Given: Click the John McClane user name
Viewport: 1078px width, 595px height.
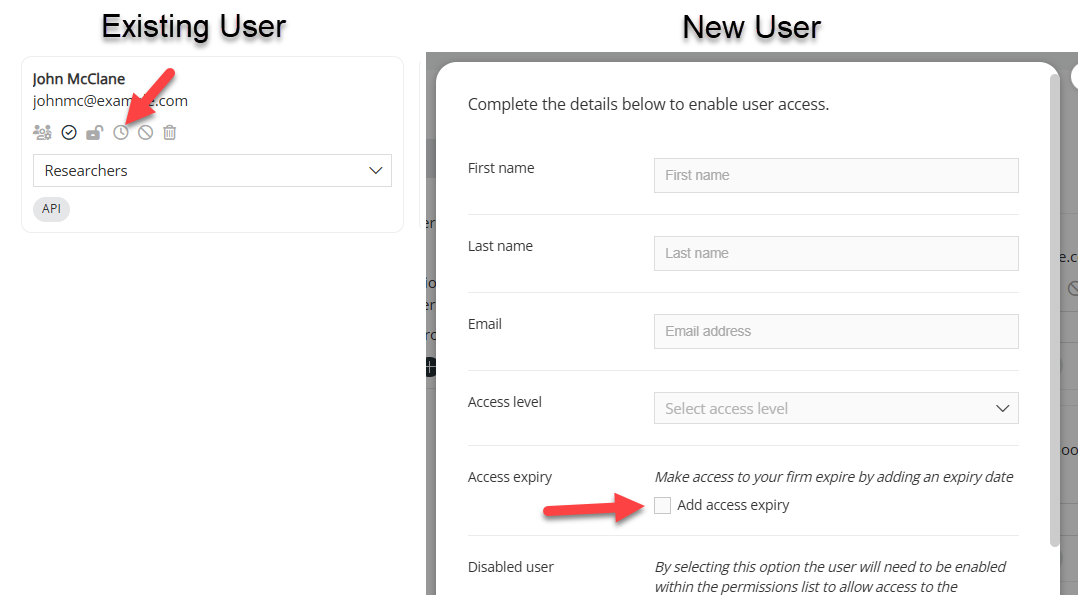Looking at the screenshot, I should point(79,79).
